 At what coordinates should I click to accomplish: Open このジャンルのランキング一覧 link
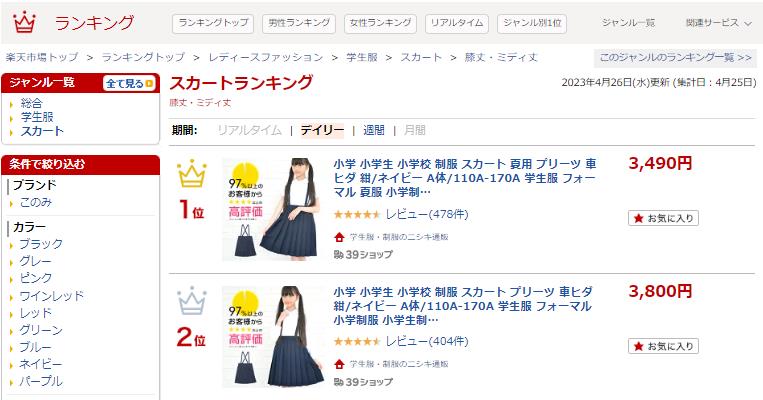coord(675,57)
